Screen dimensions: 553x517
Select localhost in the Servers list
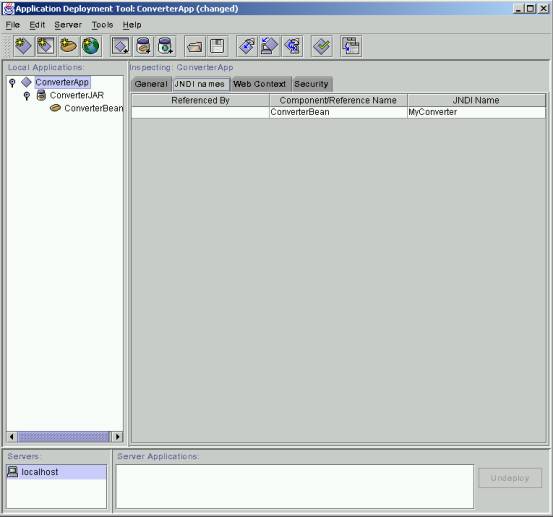[56, 472]
